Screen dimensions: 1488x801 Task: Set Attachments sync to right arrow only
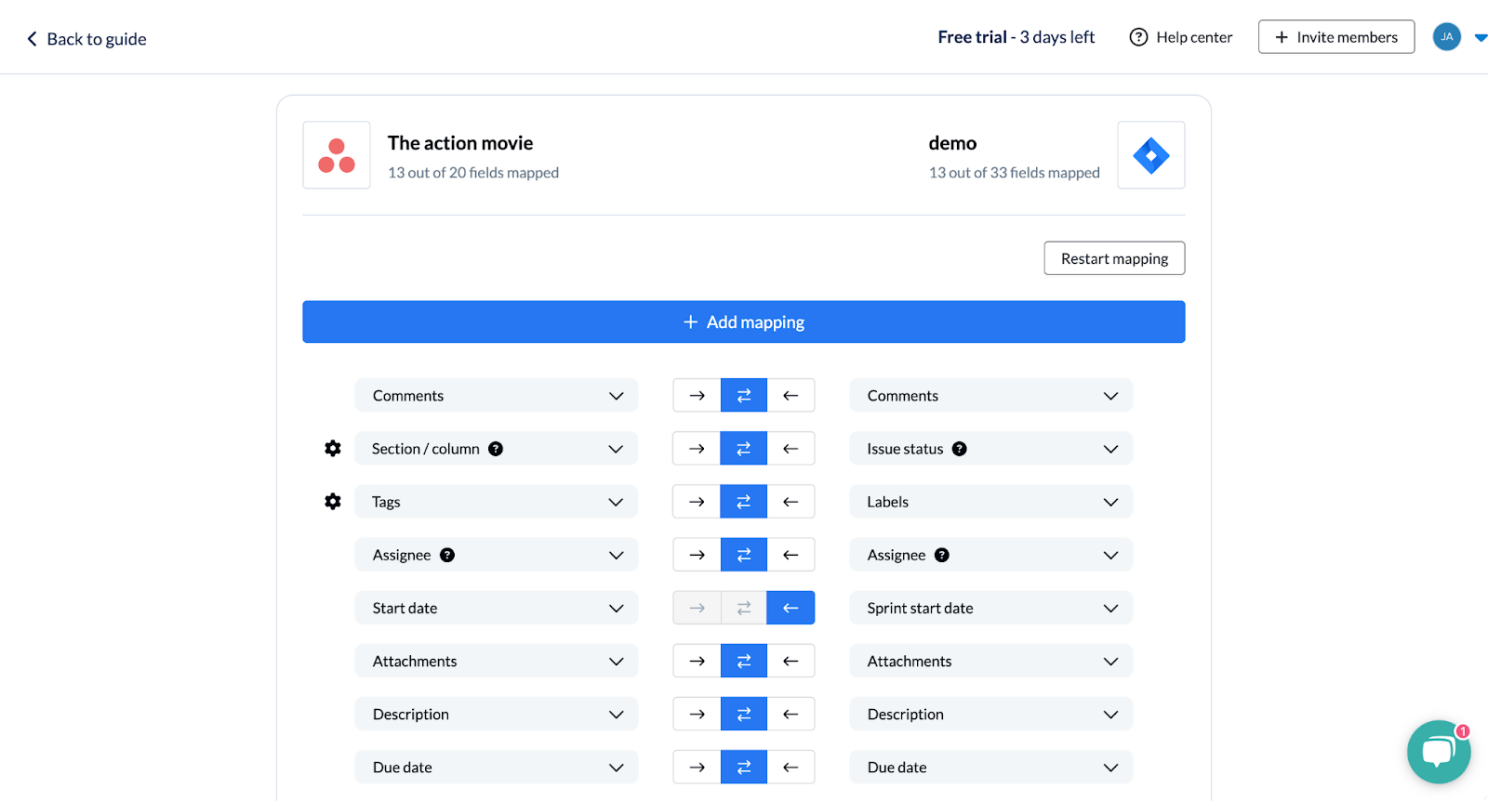click(697, 661)
